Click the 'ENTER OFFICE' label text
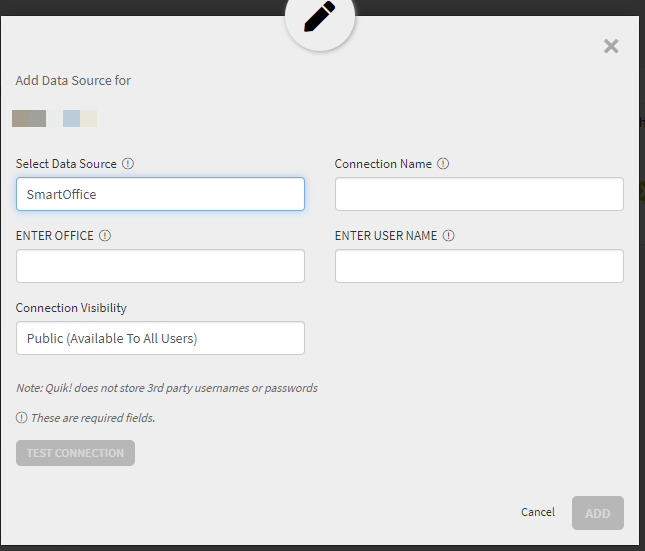The width and height of the screenshot is (645, 551). coord(55,236)
